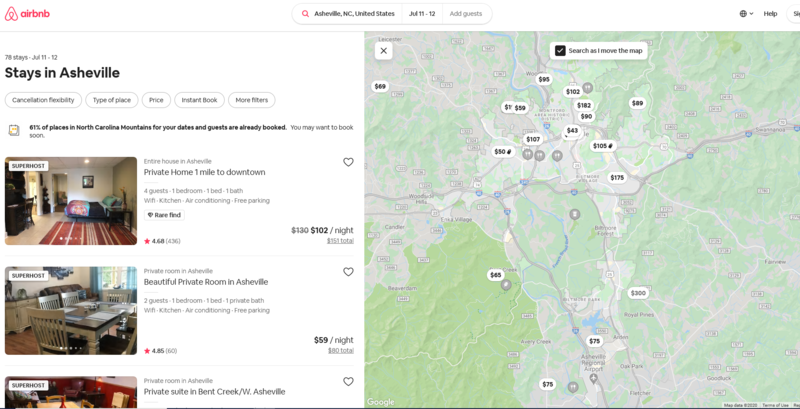The image size is (800, 409).
Task: Click the $89 map price marker
Action: coord(637,103)
